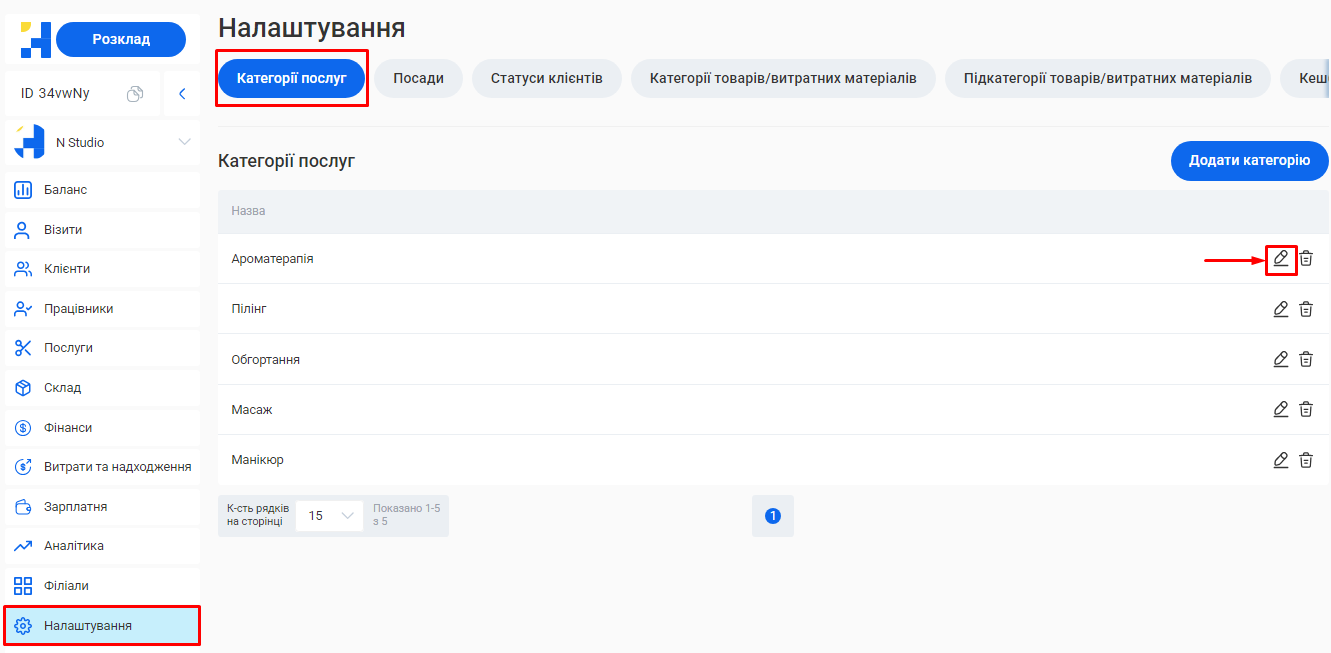Remove the Манікюр category using trash icon
This screenshot has height=653, width=1331.
pyautogui.click(x=1306, y=460)
